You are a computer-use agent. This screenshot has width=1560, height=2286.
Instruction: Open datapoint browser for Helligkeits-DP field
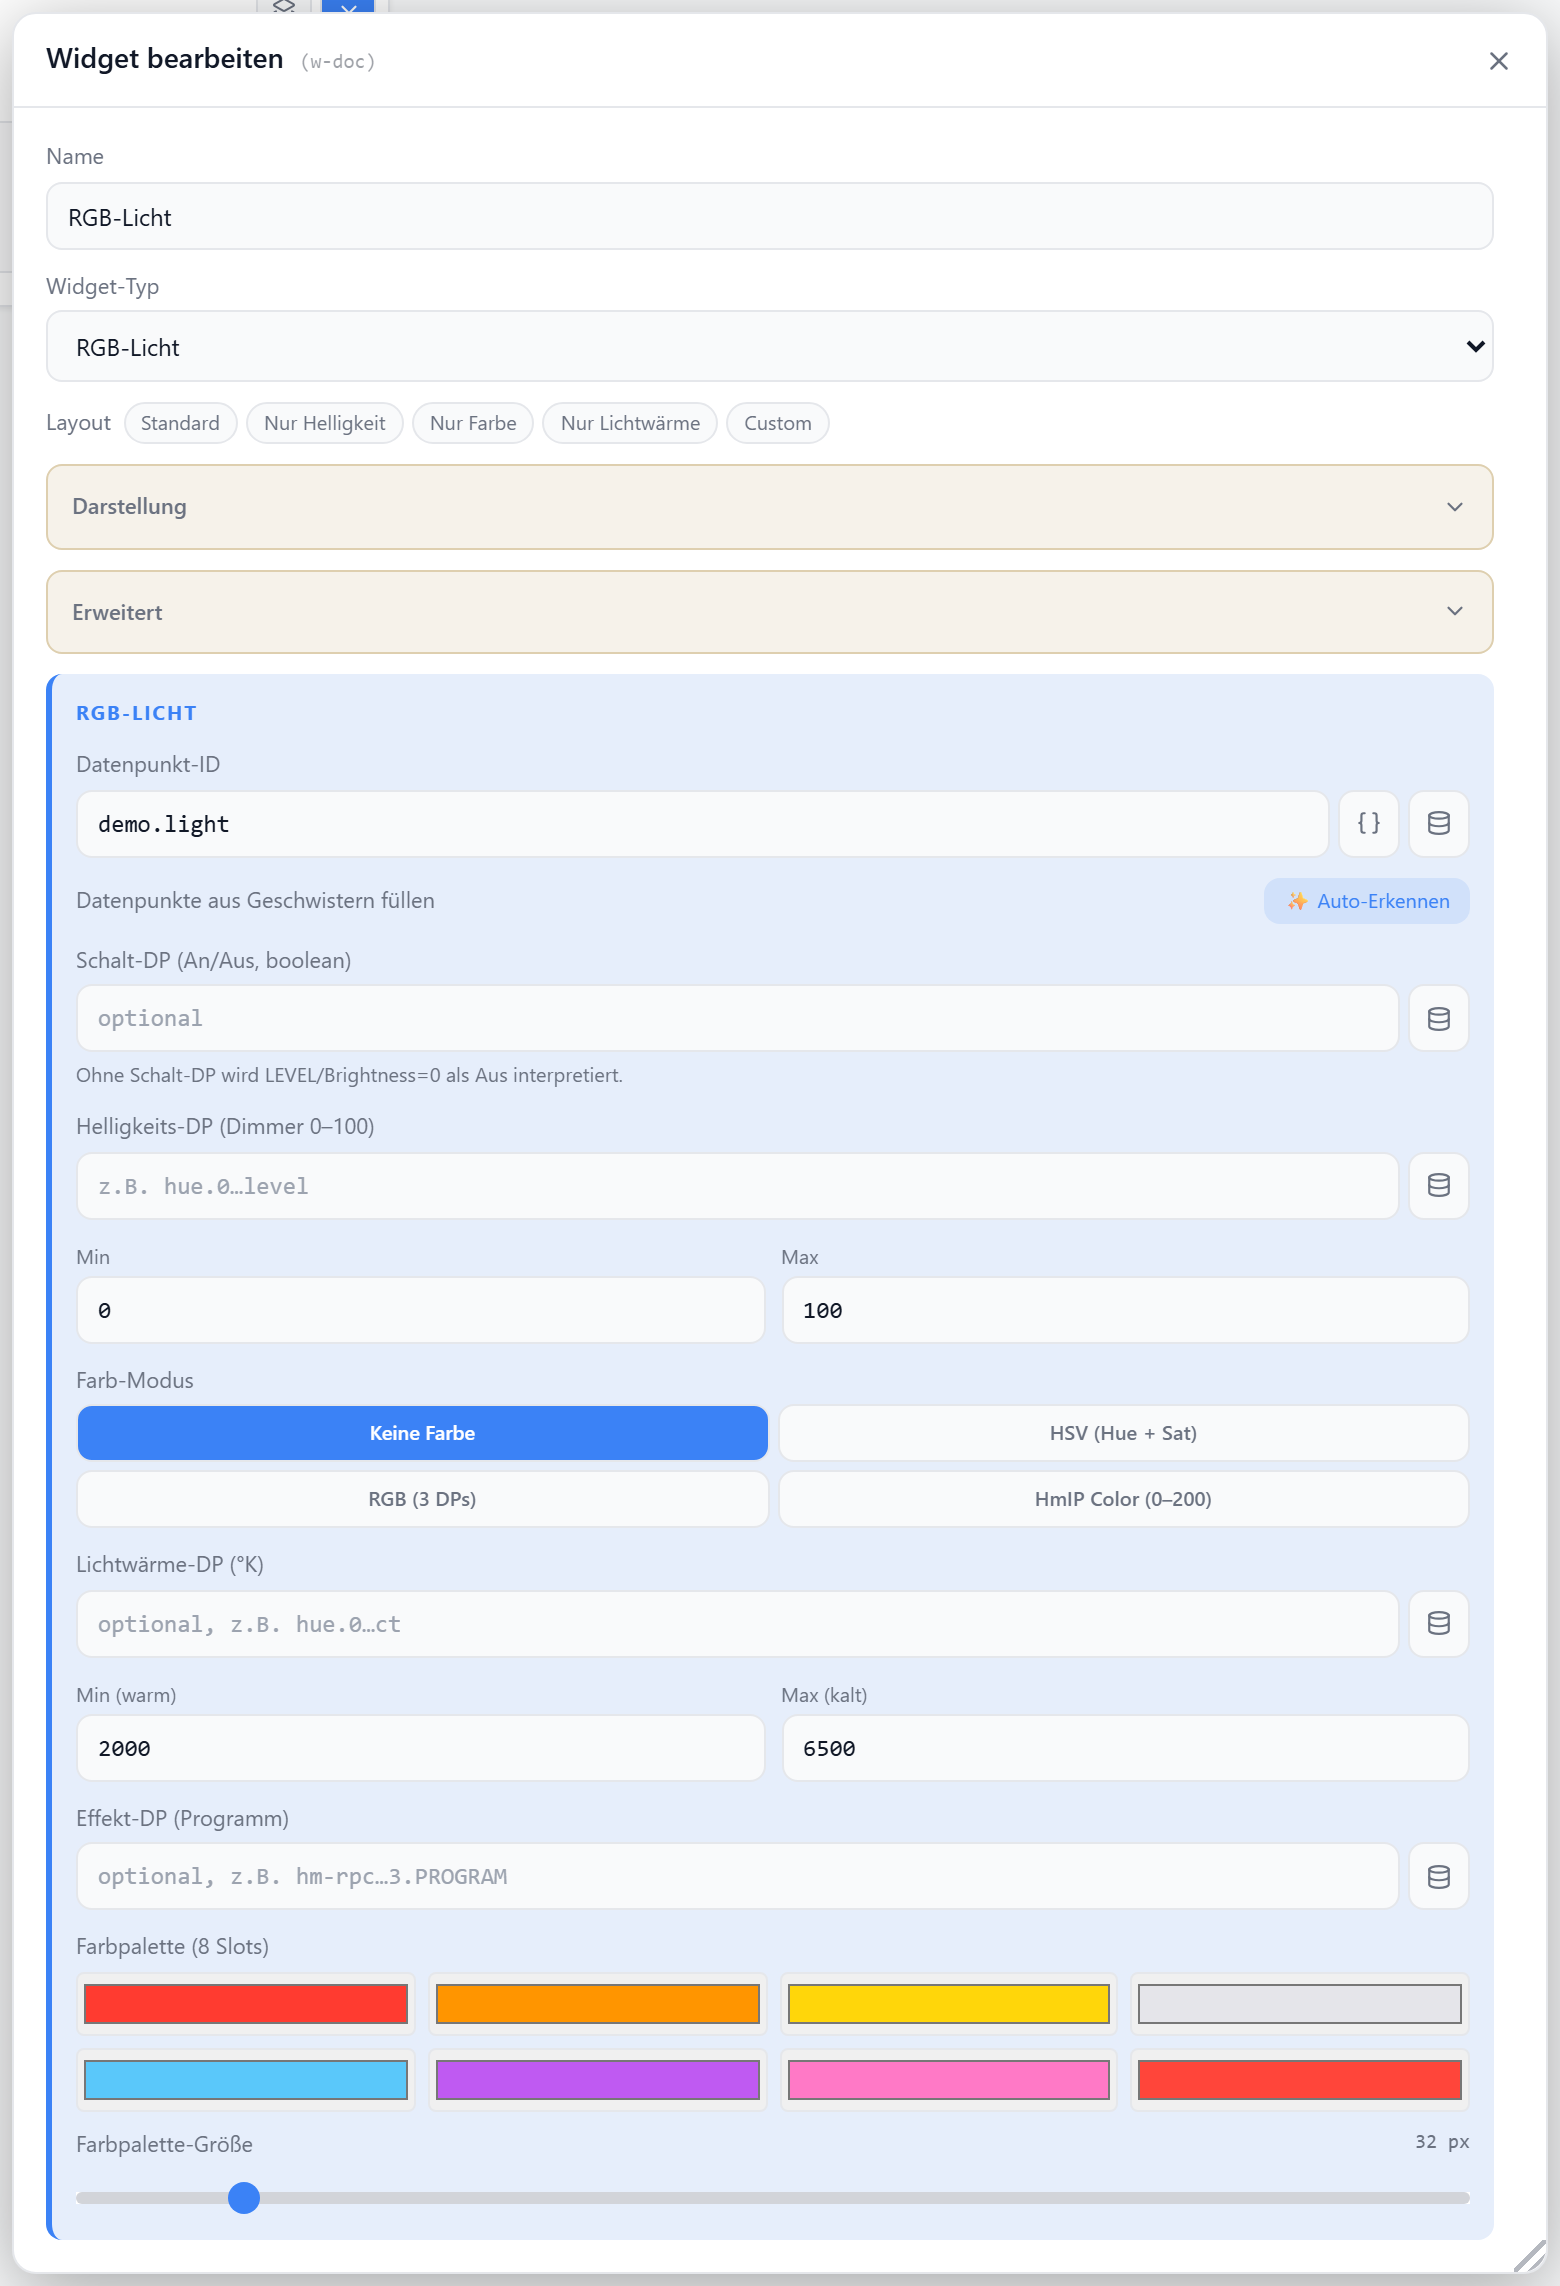(x=1438, y=1185)
